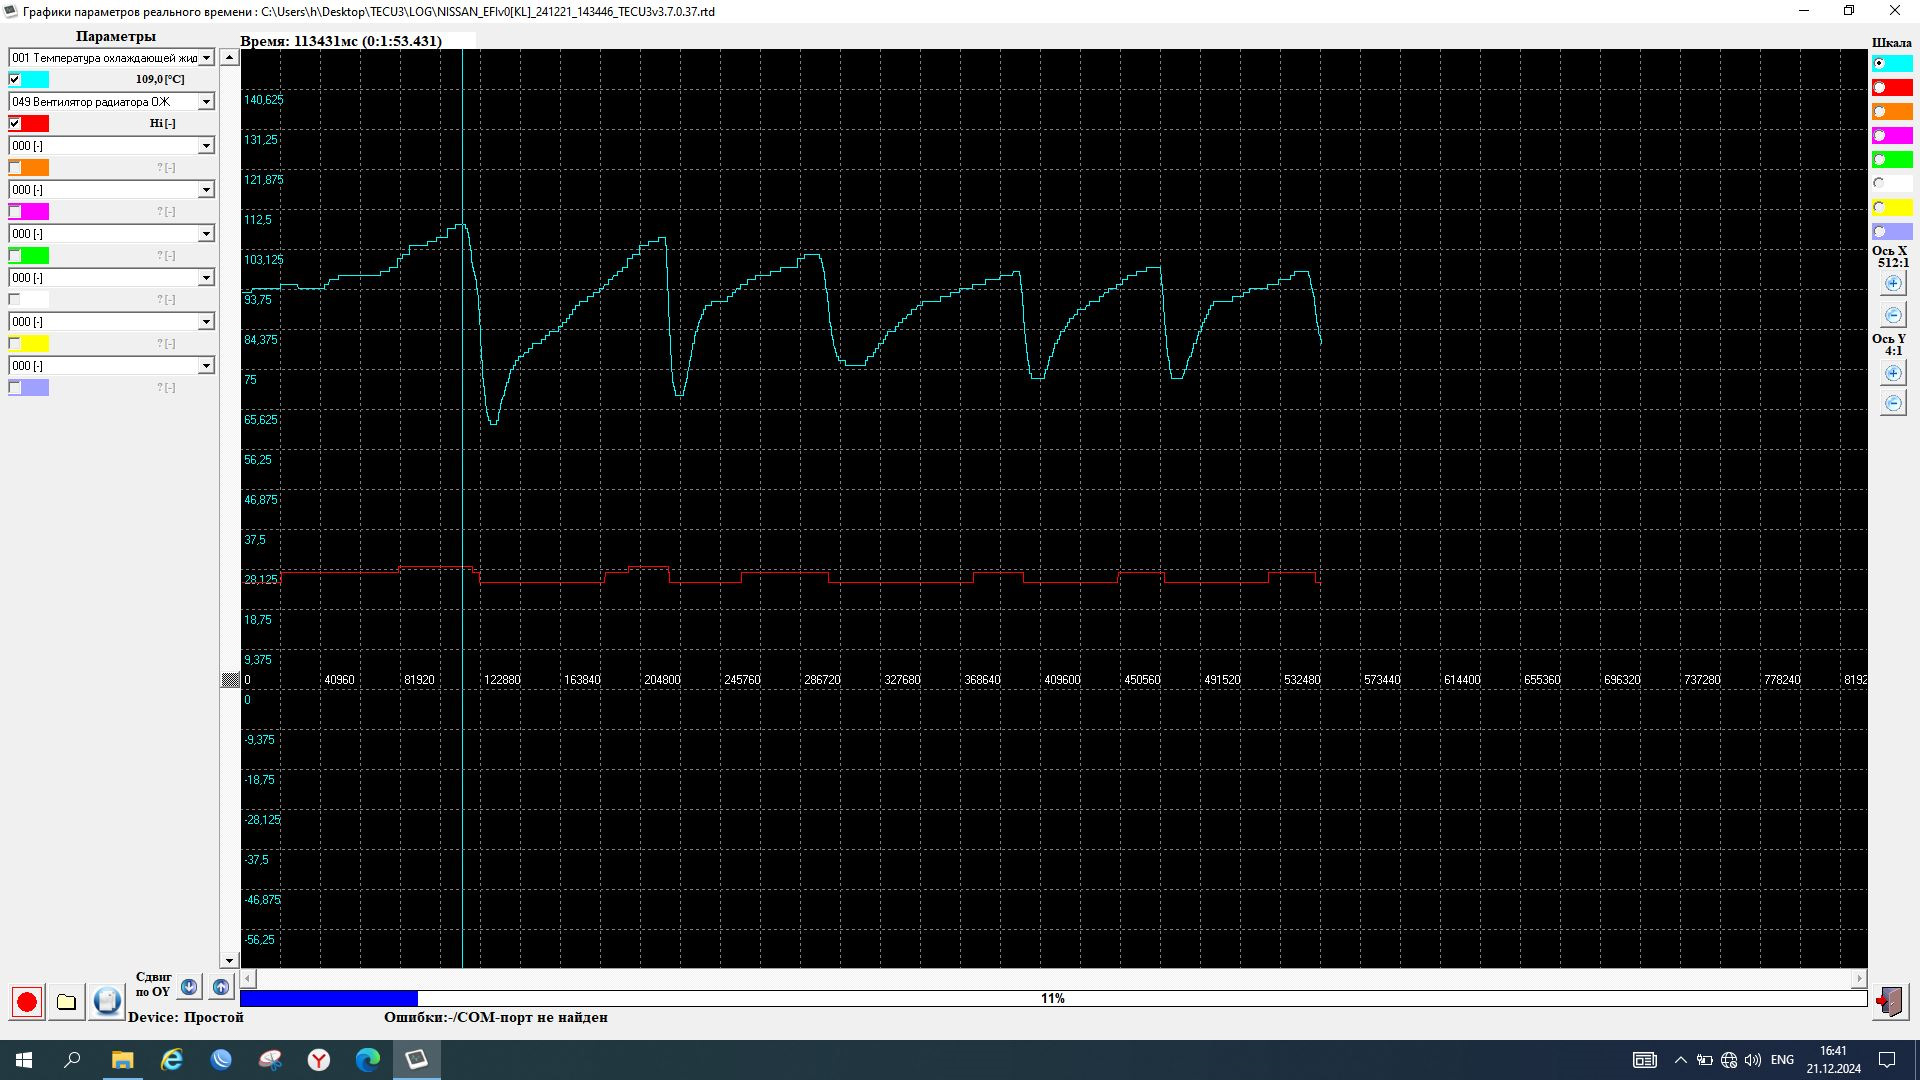
Task: Open log file via folder icon
Action: coord(66,1002)
